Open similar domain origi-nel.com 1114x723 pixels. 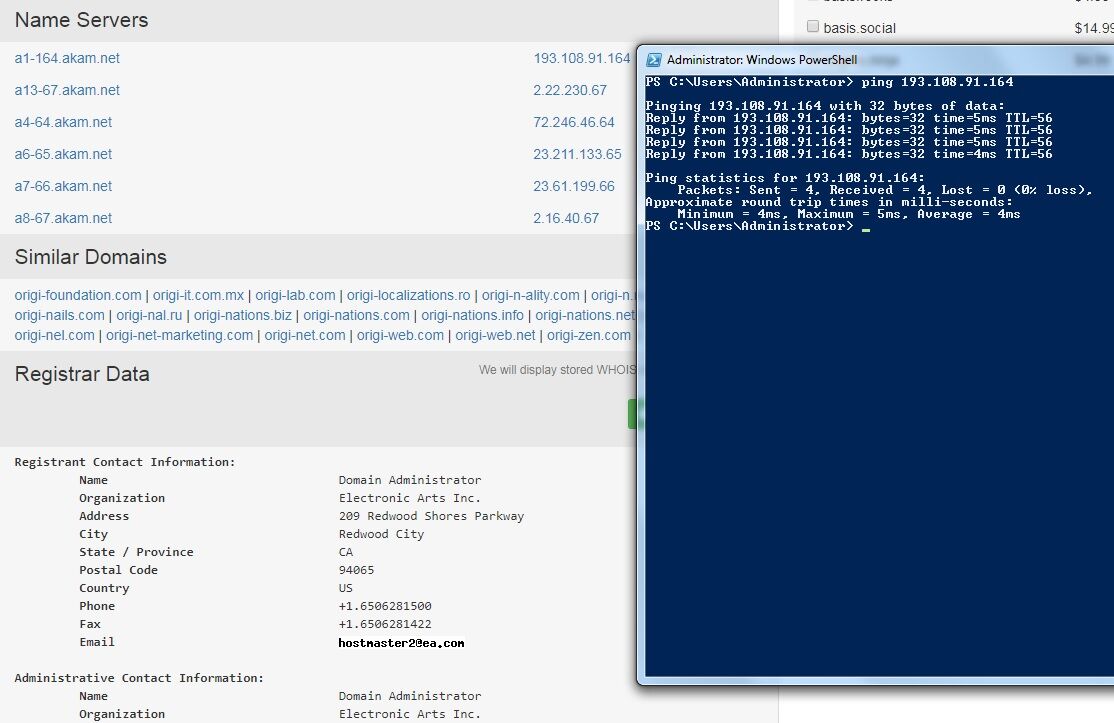55,335
